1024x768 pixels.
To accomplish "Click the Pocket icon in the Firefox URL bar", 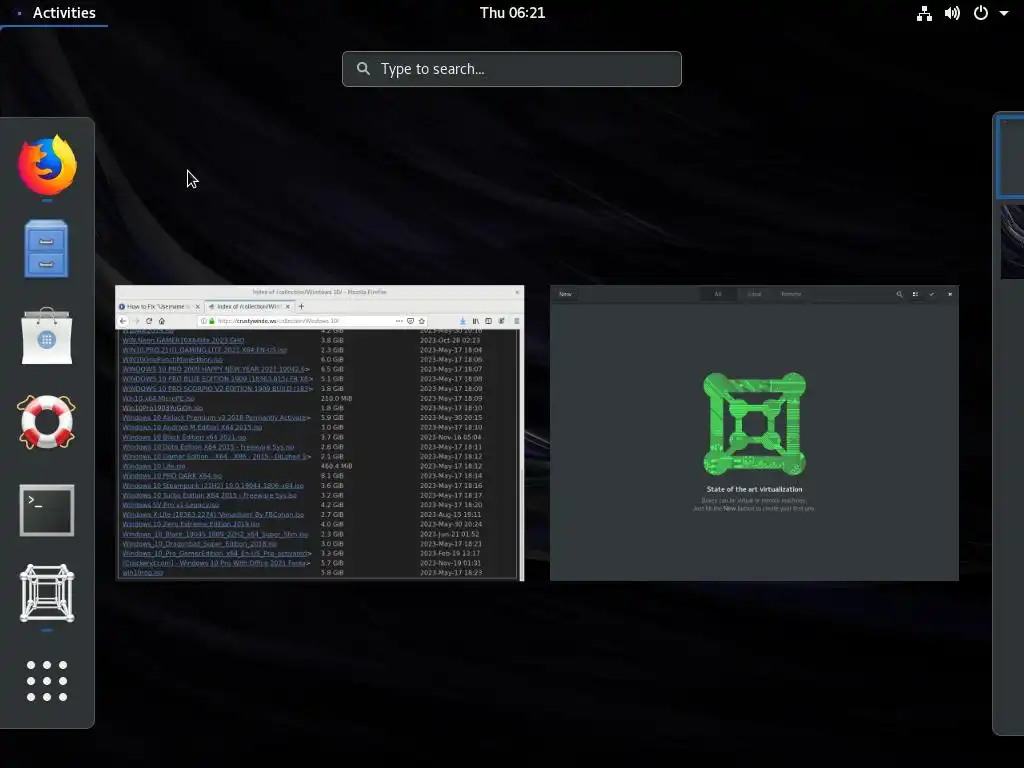I will [x=410, y=321].
